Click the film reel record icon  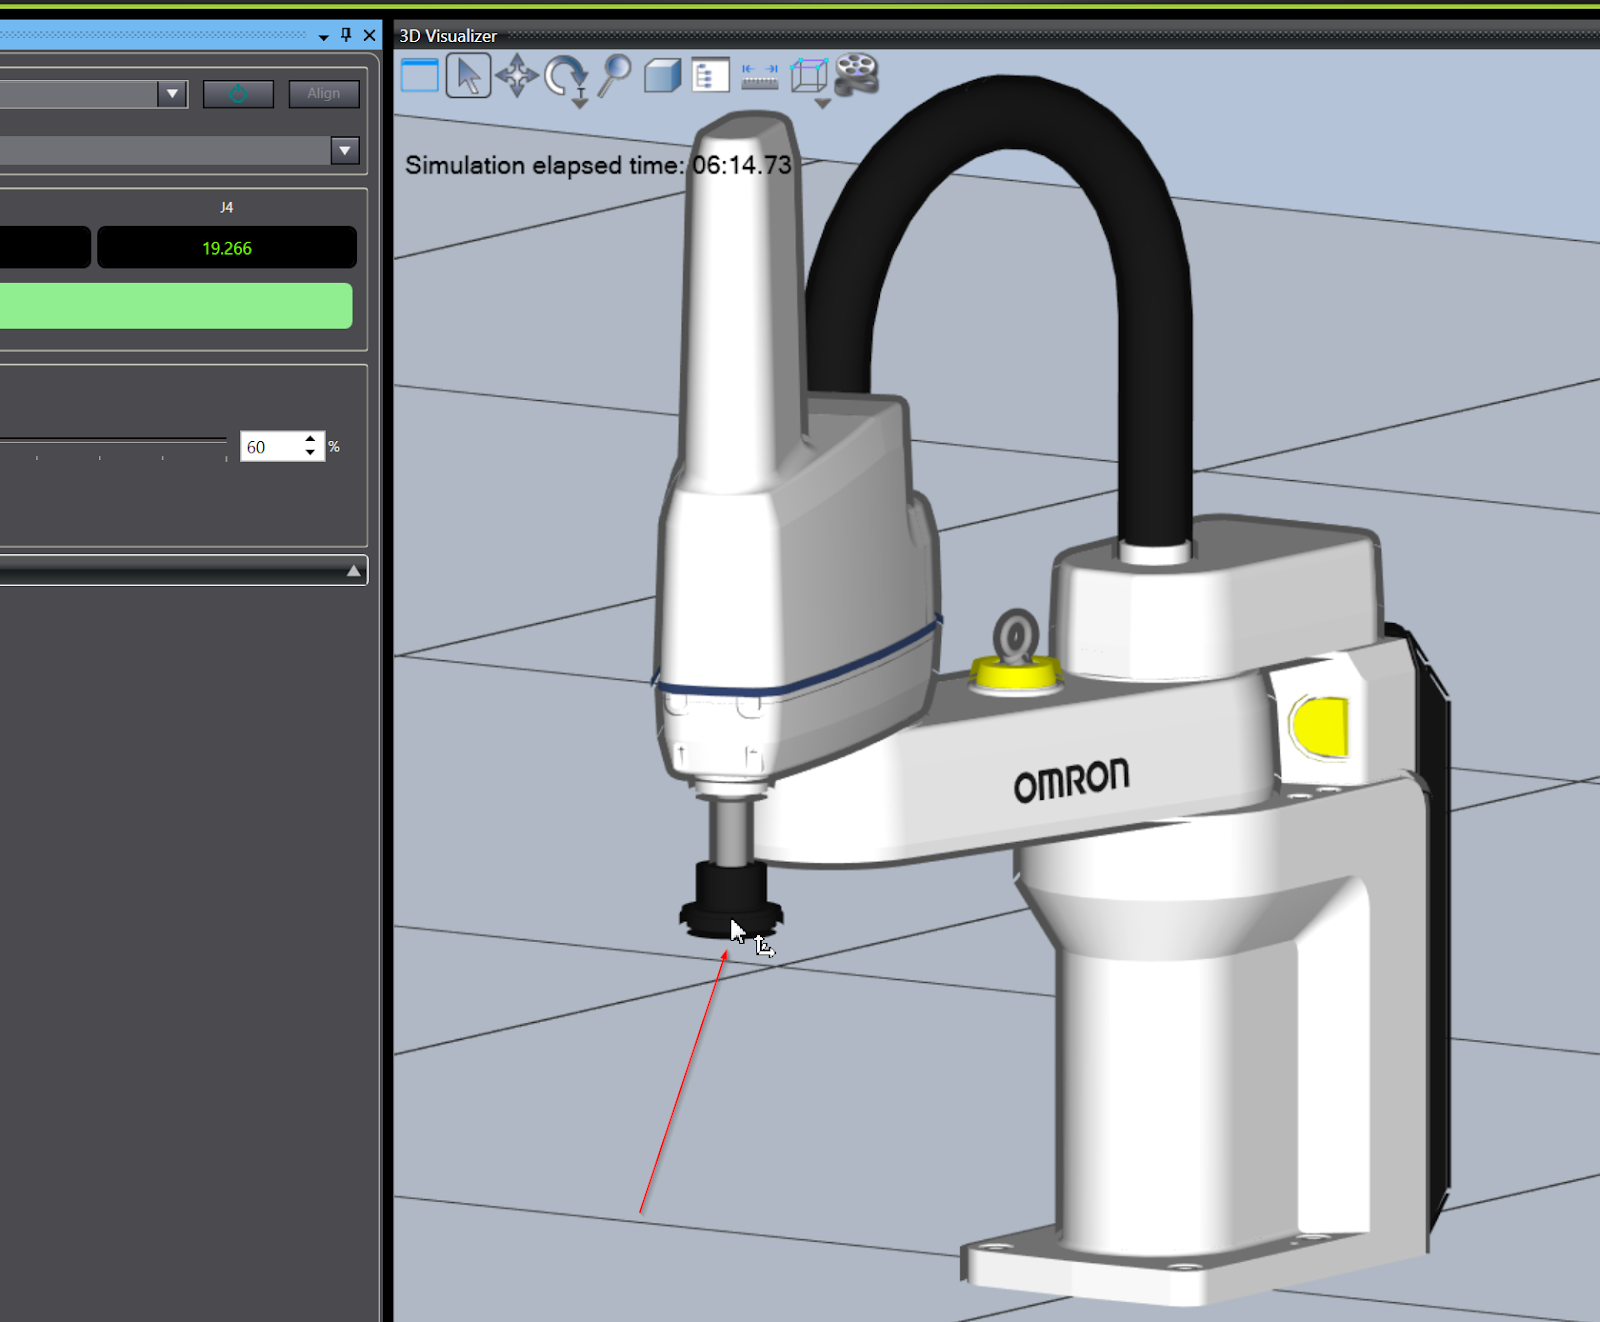tap(857, 75)
